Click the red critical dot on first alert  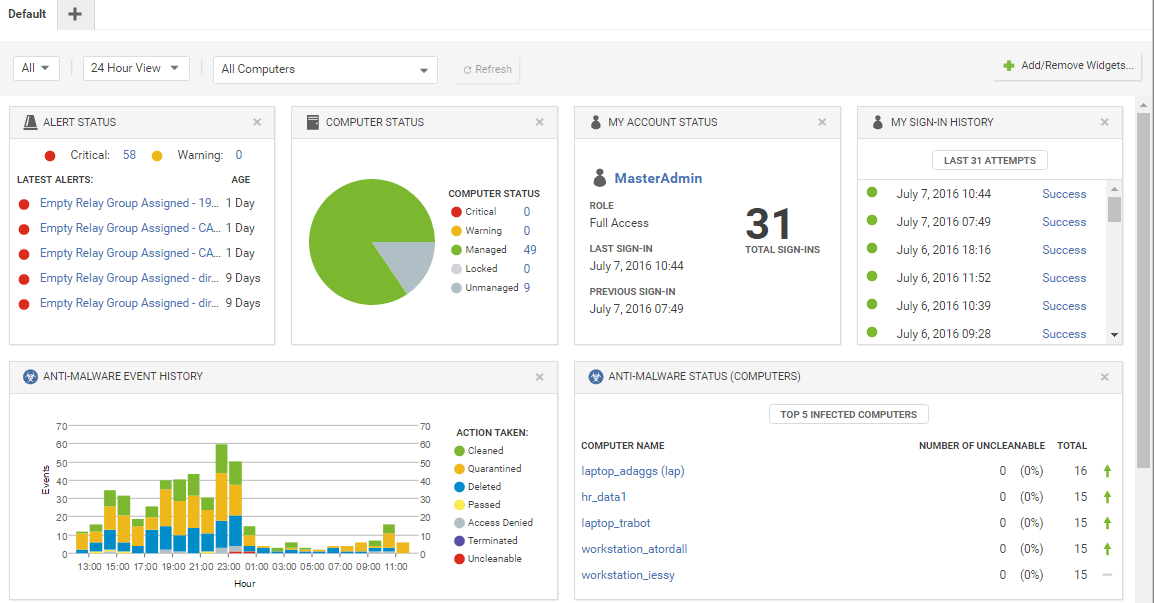click(x=23, y=202)
